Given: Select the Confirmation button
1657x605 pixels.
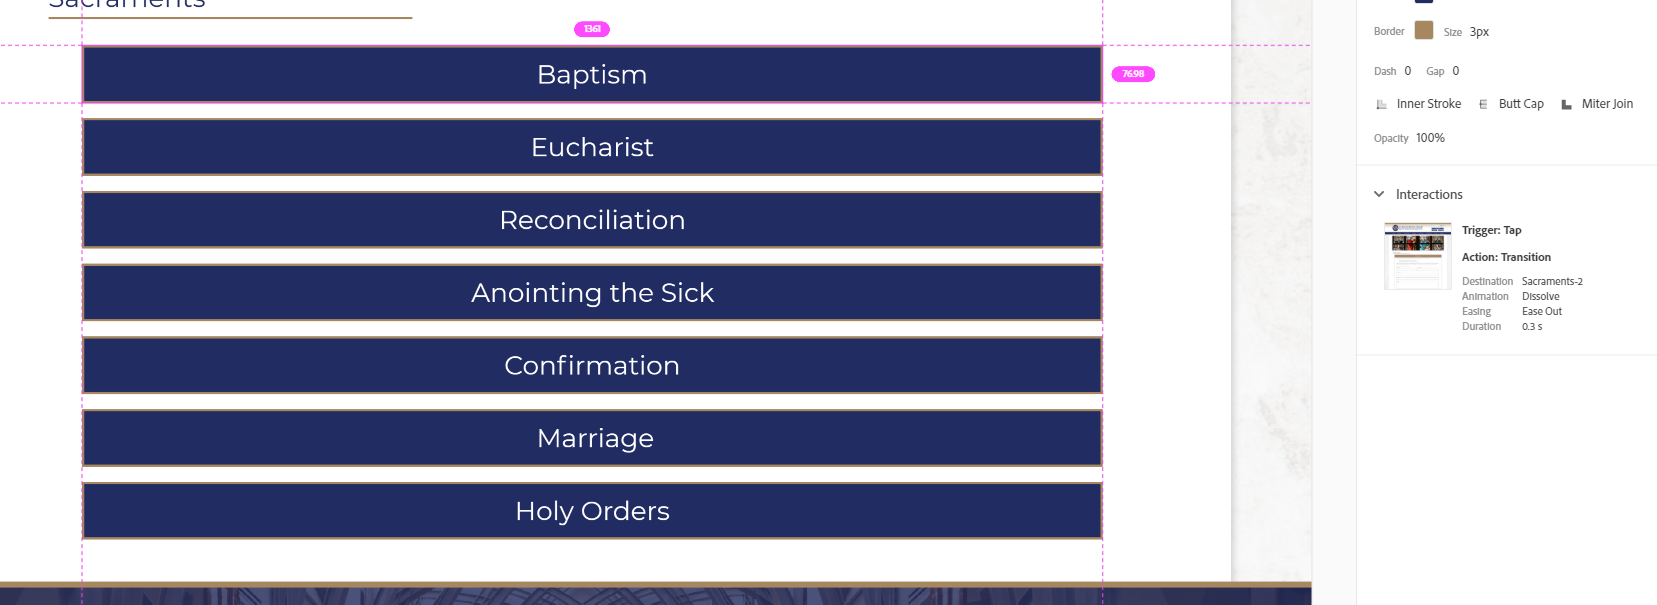Looking at the screenshot, I should (x=592, y=366).
